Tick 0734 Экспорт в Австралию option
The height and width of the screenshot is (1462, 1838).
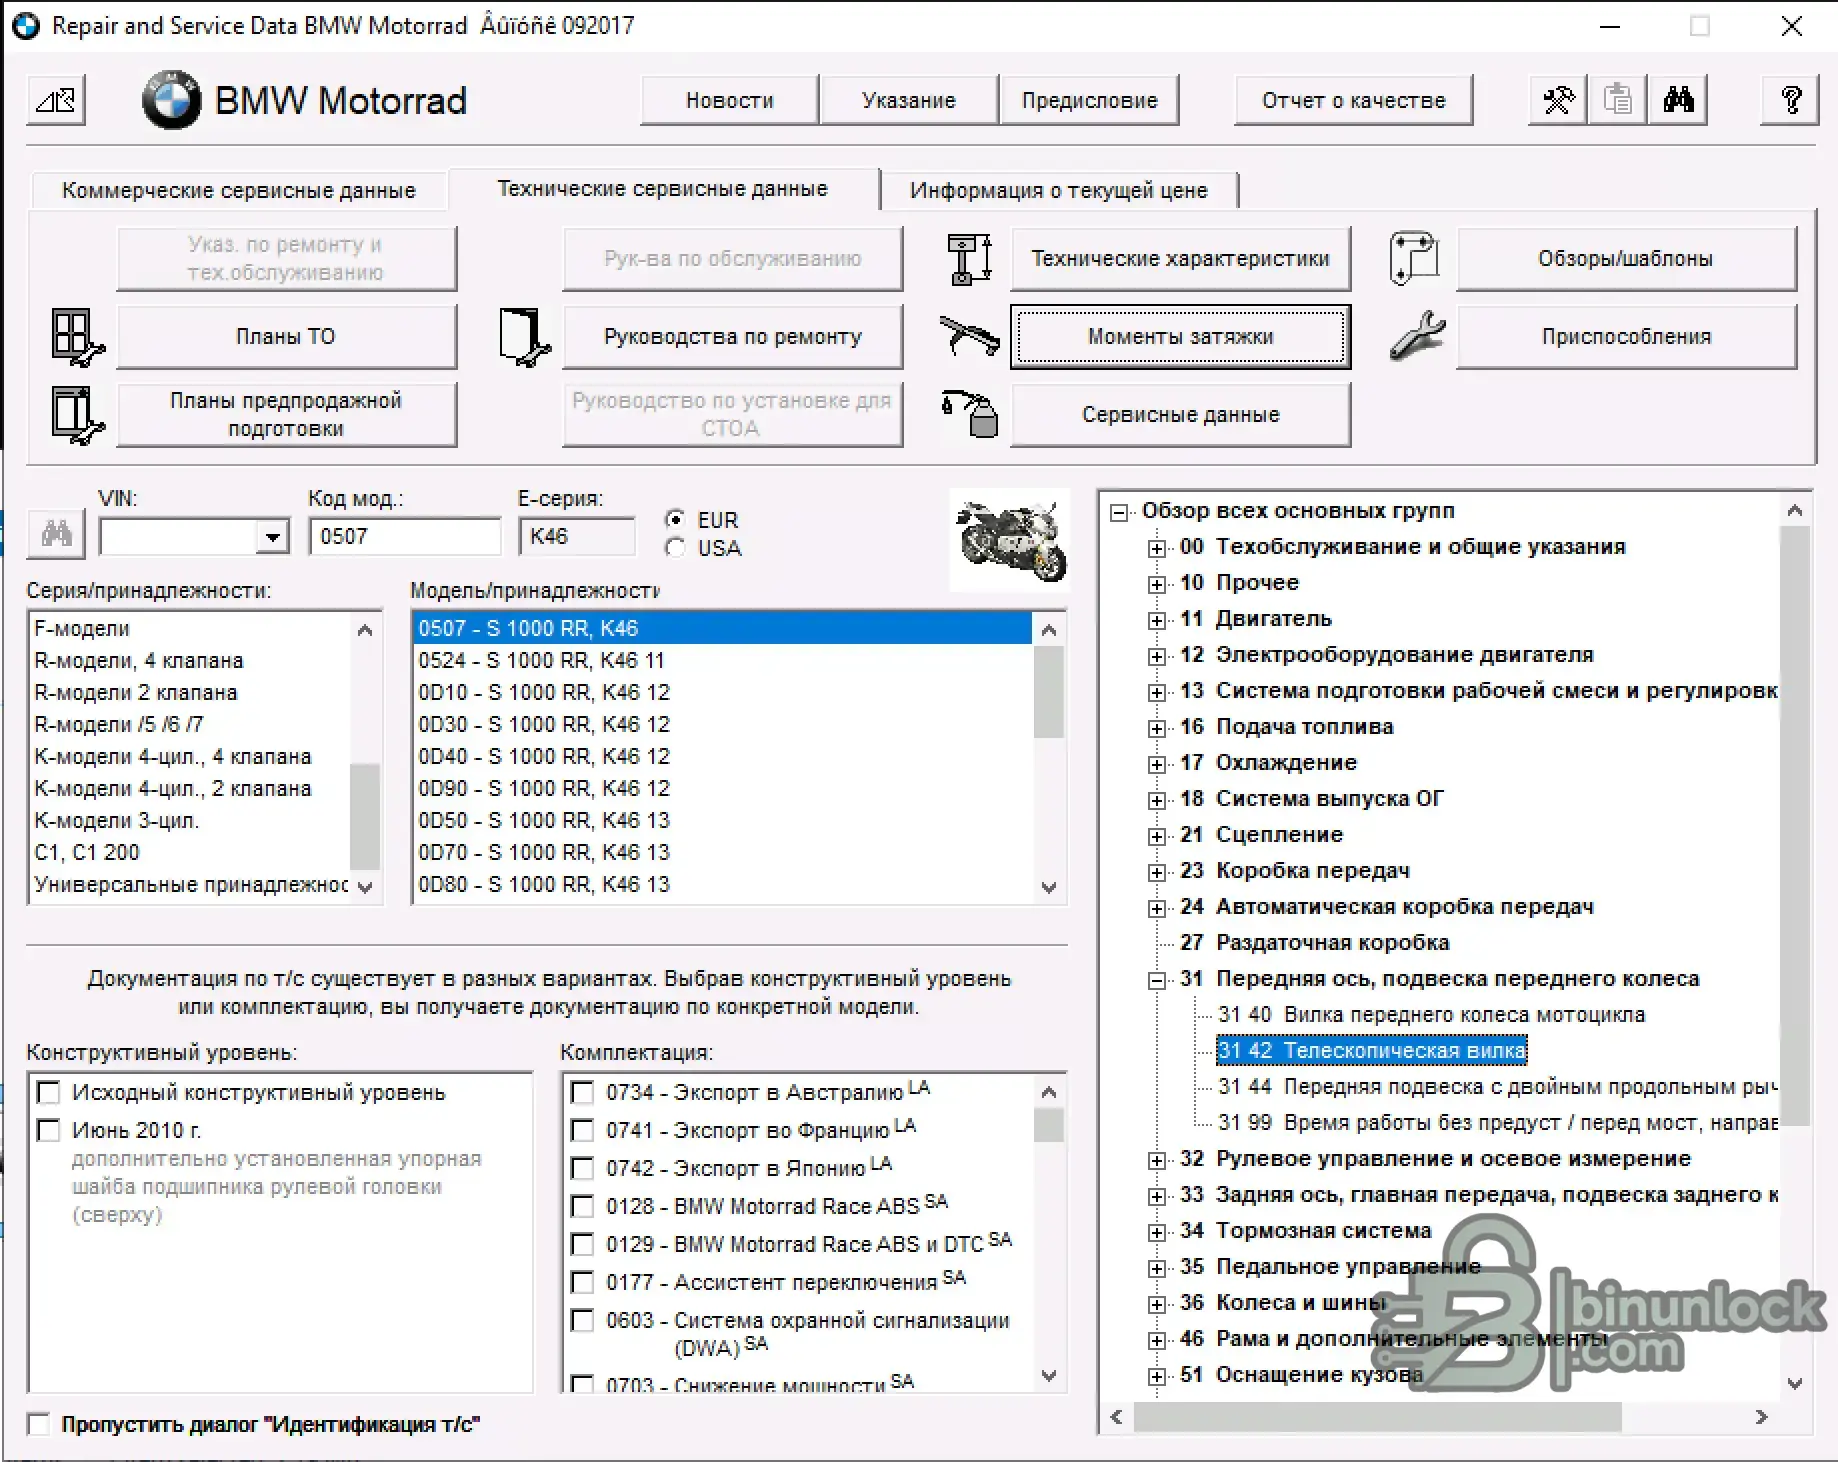click(x=582, y=1092)
